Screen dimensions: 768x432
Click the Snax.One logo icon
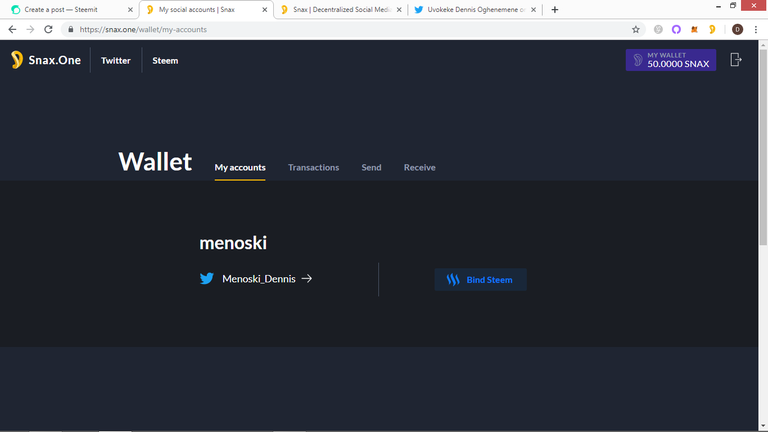[17, 60]
